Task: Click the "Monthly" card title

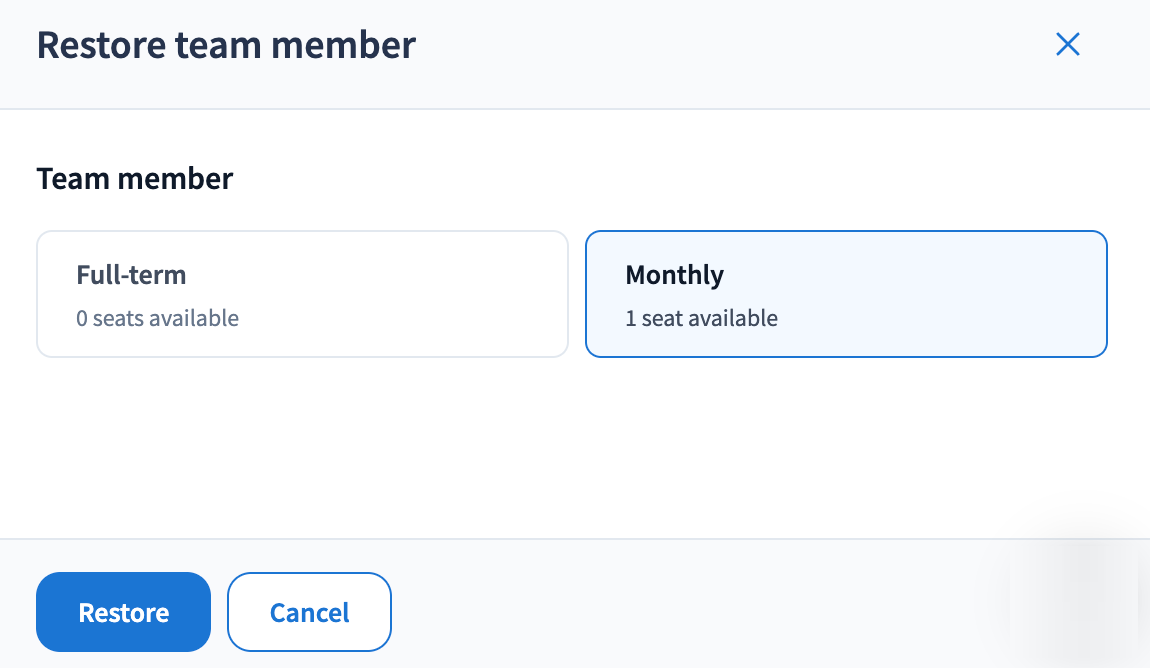Action: [x=674, y=275]
